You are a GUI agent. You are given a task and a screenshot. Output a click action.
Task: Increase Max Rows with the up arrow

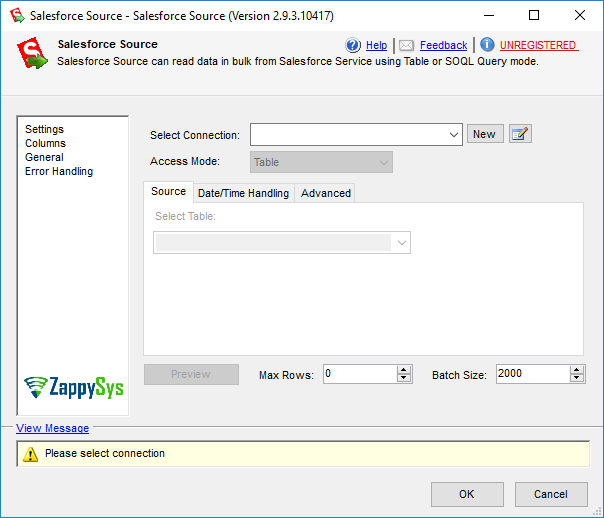404,370
